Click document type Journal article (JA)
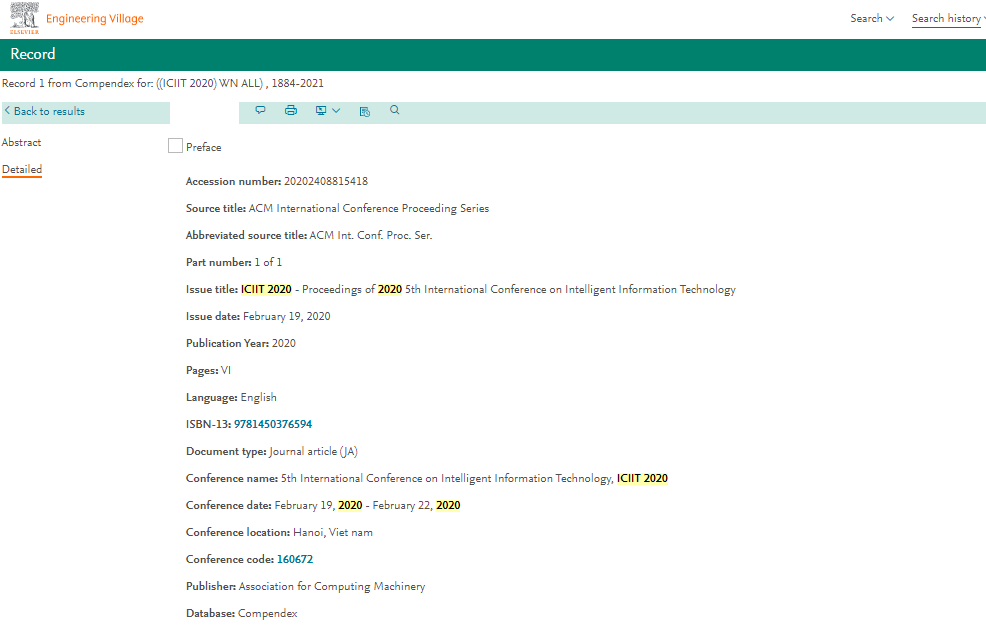986x630 pixels. [313, 451]
